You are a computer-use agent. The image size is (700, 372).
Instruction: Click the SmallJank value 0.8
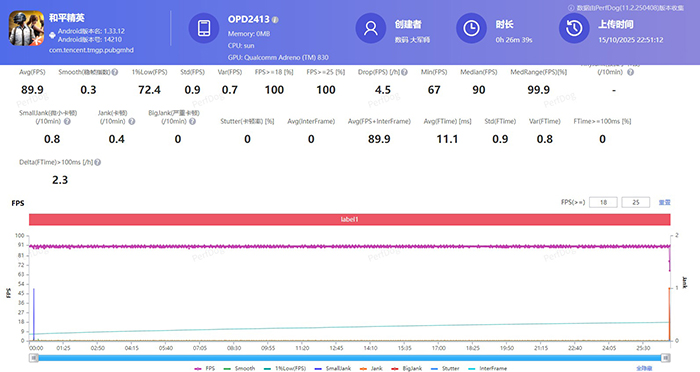pos(52,139)
